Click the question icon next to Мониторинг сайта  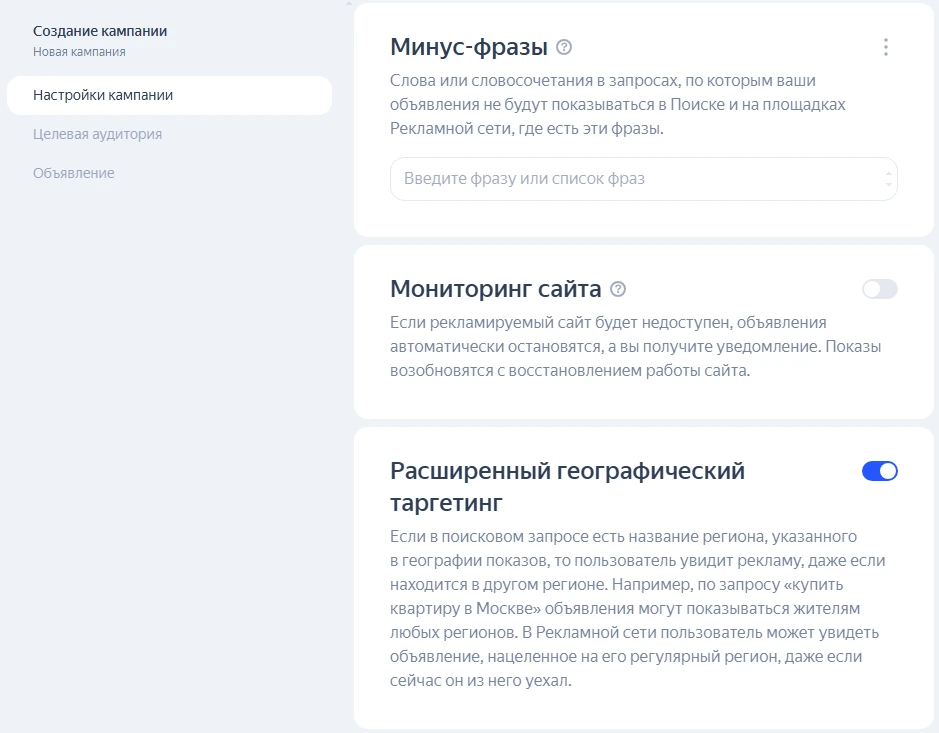(x=618, y=290)
